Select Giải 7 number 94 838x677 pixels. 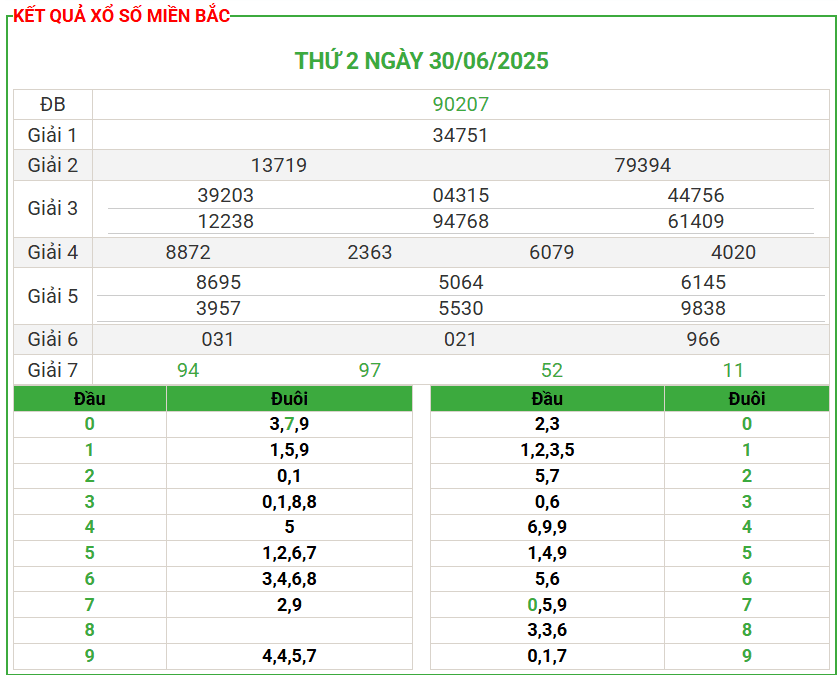(188, 370)
